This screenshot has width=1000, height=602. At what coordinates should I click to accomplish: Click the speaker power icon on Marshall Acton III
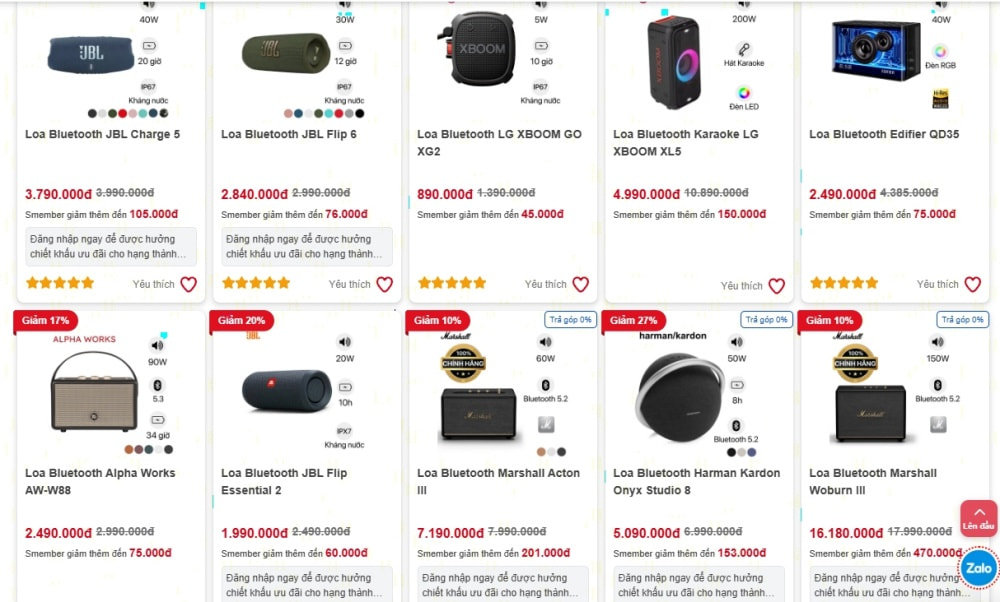[x=545, y=342]
